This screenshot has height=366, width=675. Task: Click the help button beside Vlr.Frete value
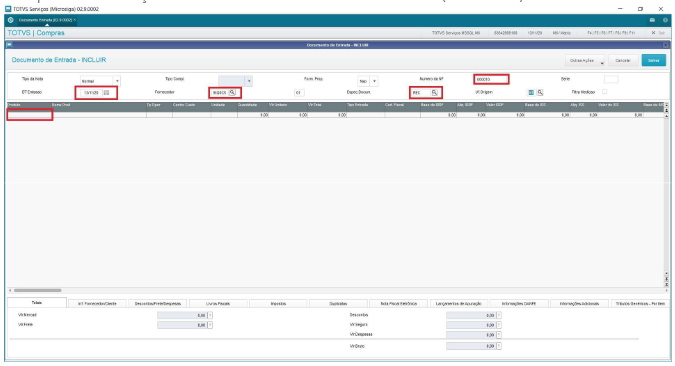tap(210, 325)
